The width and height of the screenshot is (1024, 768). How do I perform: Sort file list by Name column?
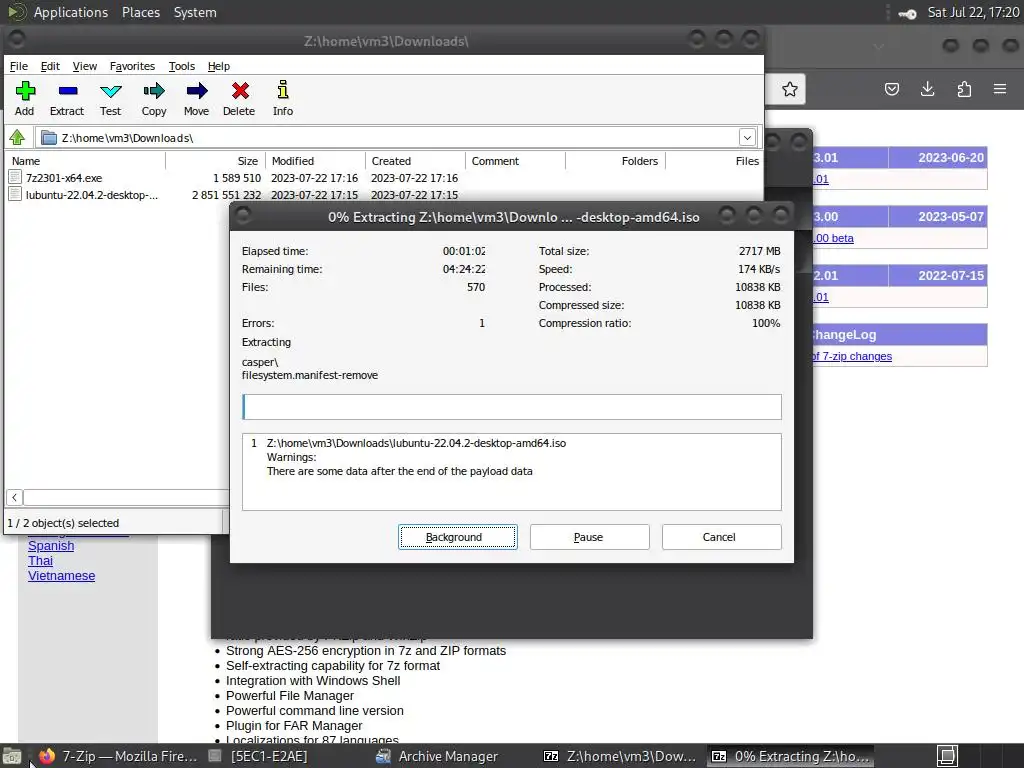coord(86,161)
